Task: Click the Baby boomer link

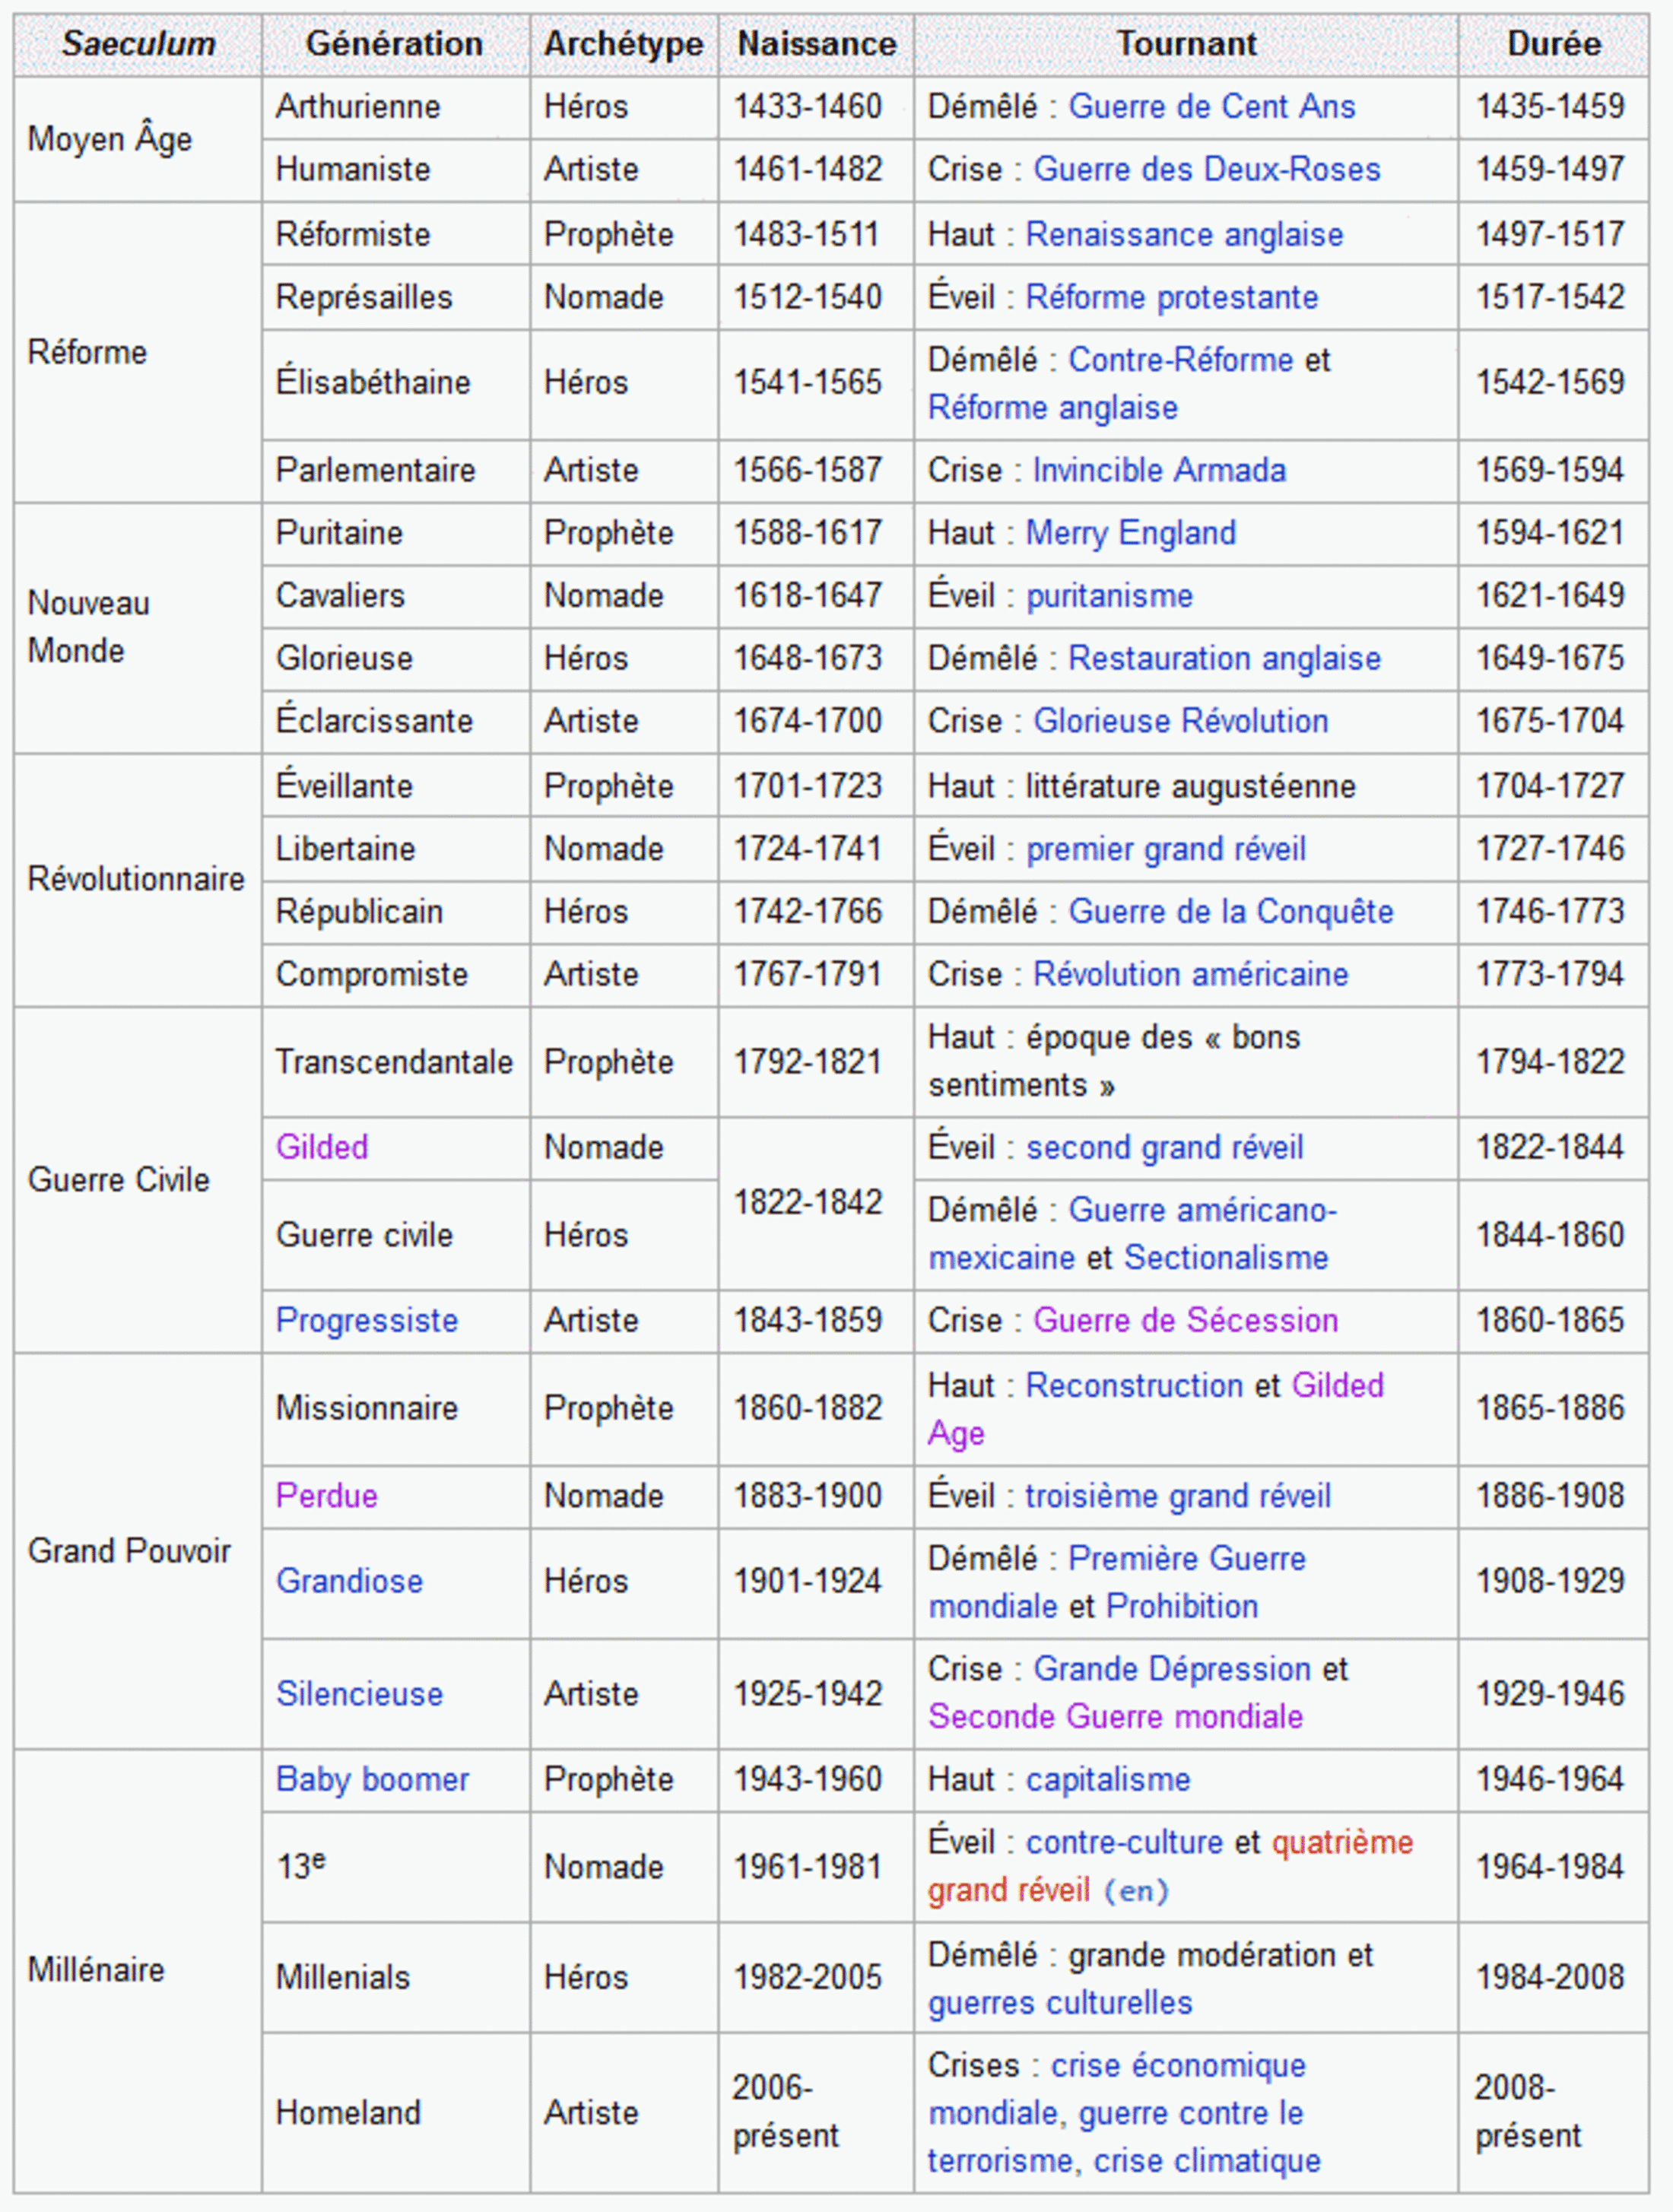Action: [372, 1780]
